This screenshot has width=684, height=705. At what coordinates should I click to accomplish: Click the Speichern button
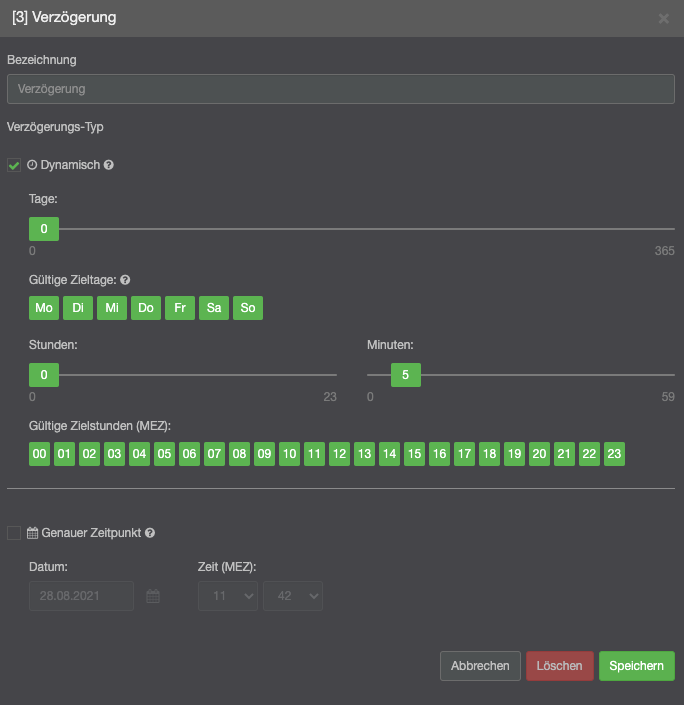pyautogui.click(x=636, y=666)
